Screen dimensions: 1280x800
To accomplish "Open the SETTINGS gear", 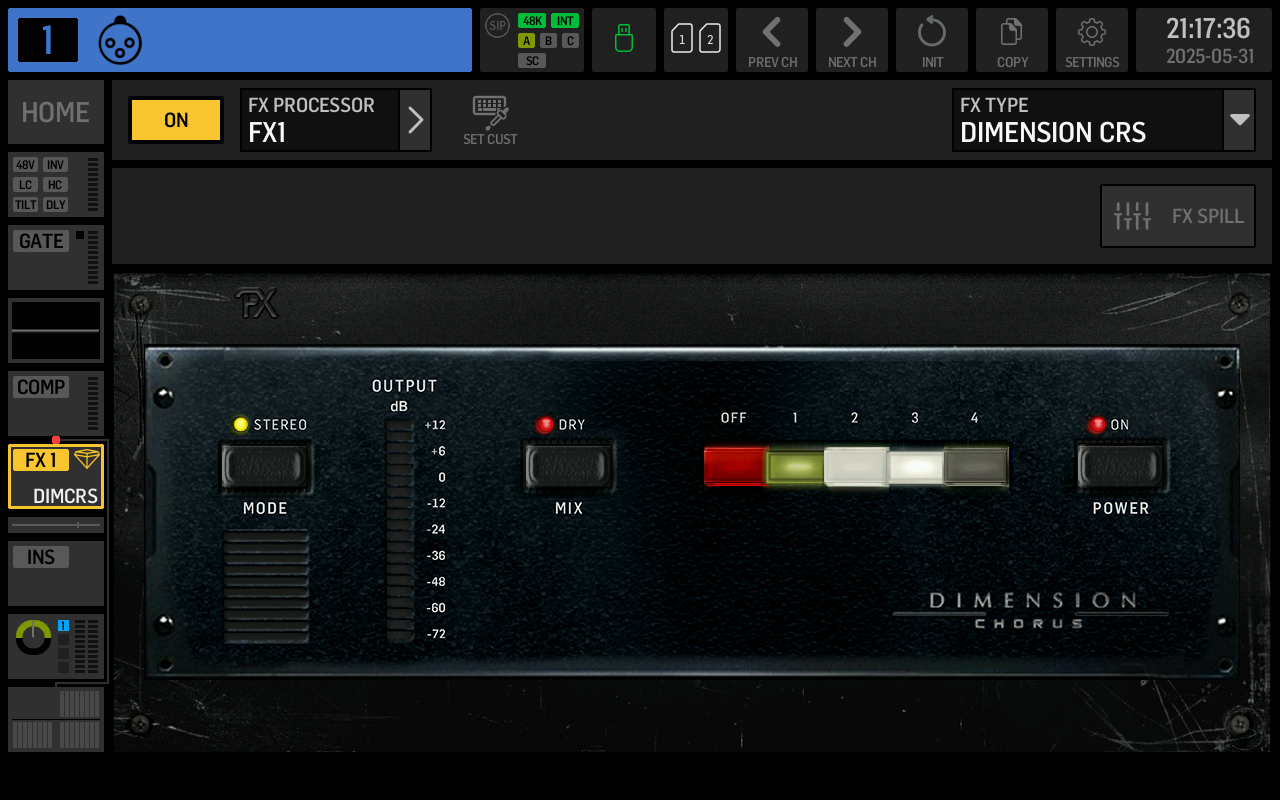I will click(x=1092, y=40).
